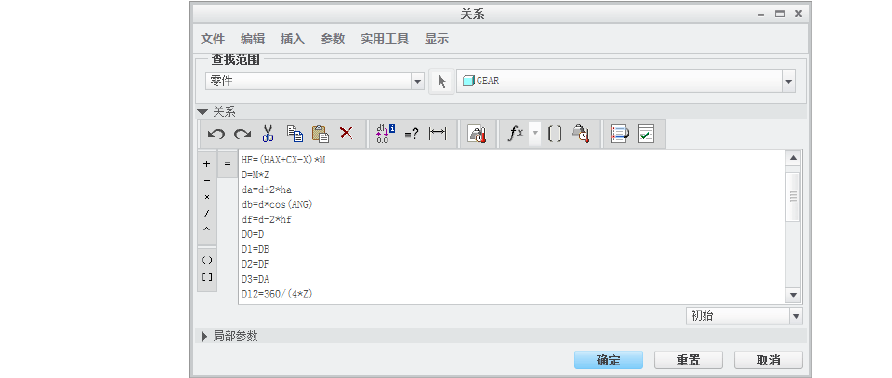Insert multiplication × operator
The image size is (892, 378).
[x=207, y=197]
